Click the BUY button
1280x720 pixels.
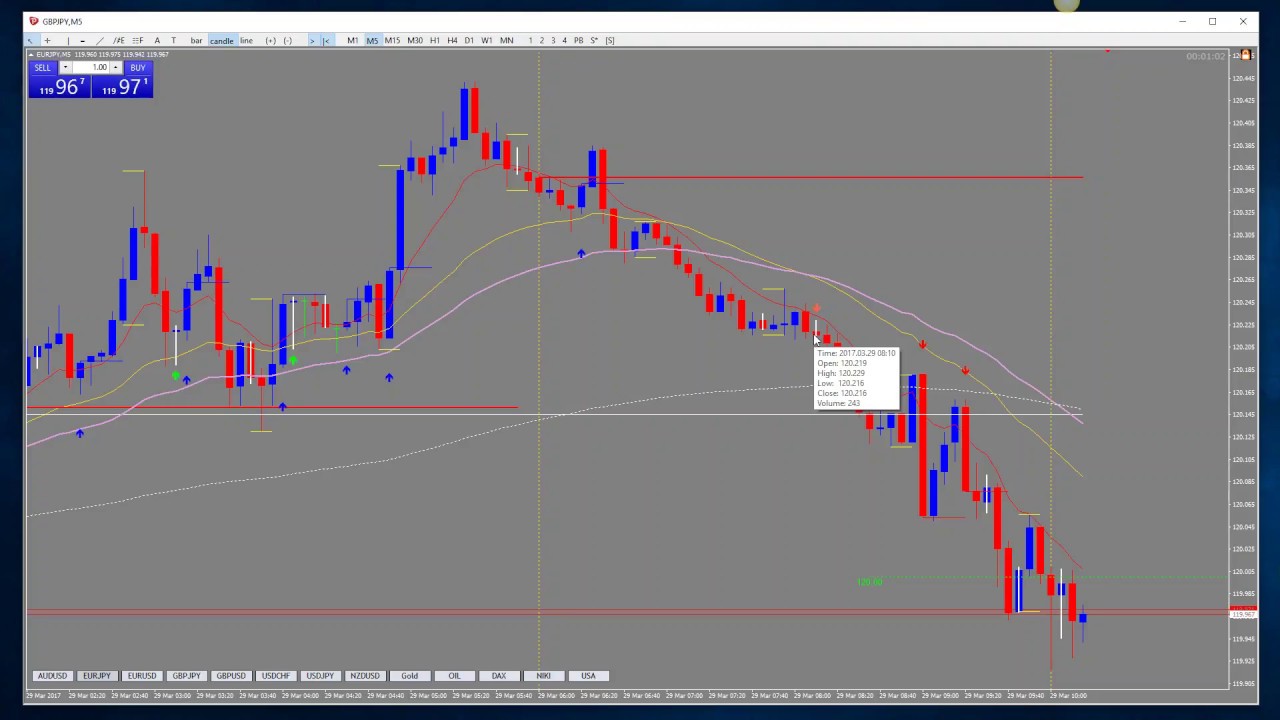[137, 68]
